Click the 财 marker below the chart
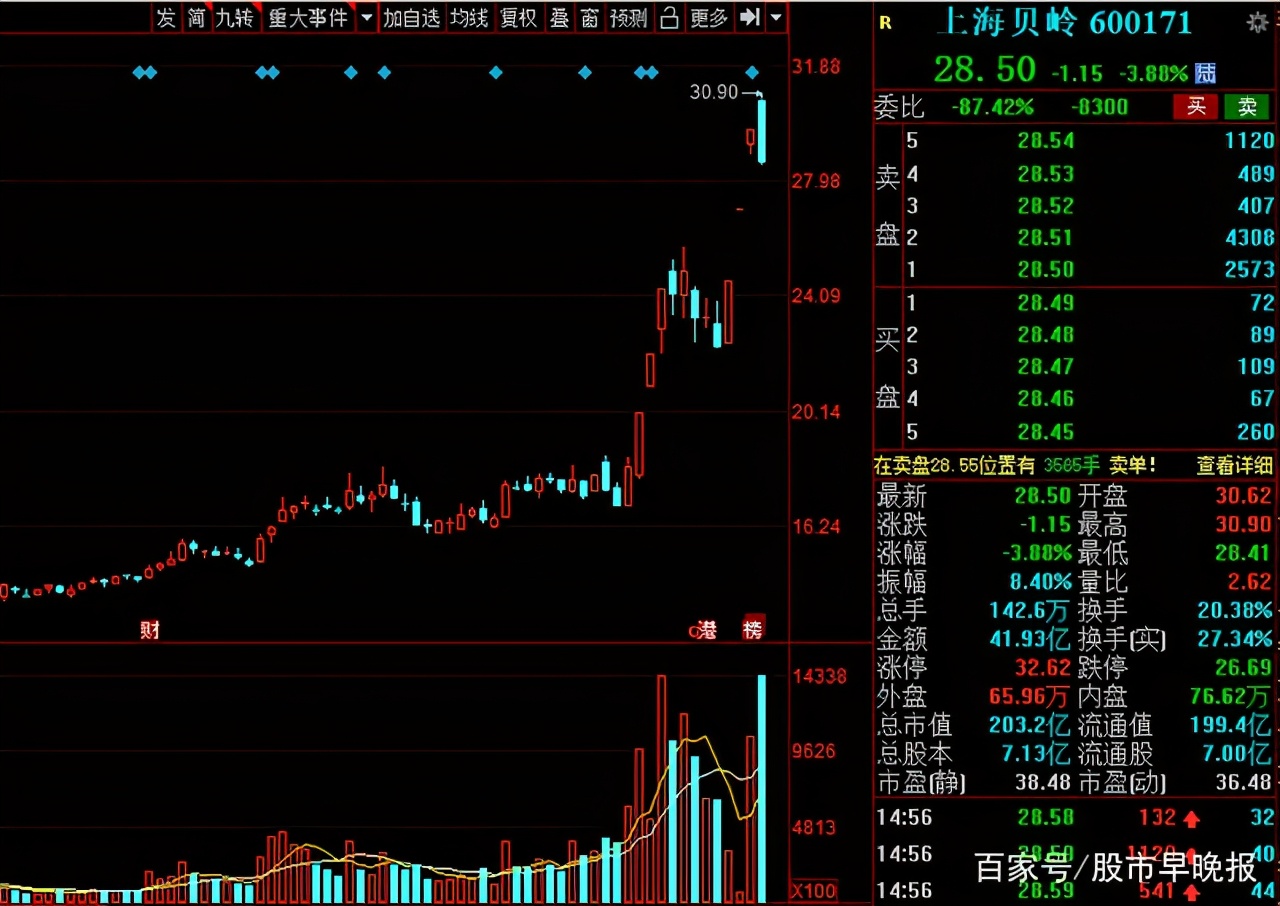The width and height of the screenshot is (1280, 906). click(x=150, y=630)
